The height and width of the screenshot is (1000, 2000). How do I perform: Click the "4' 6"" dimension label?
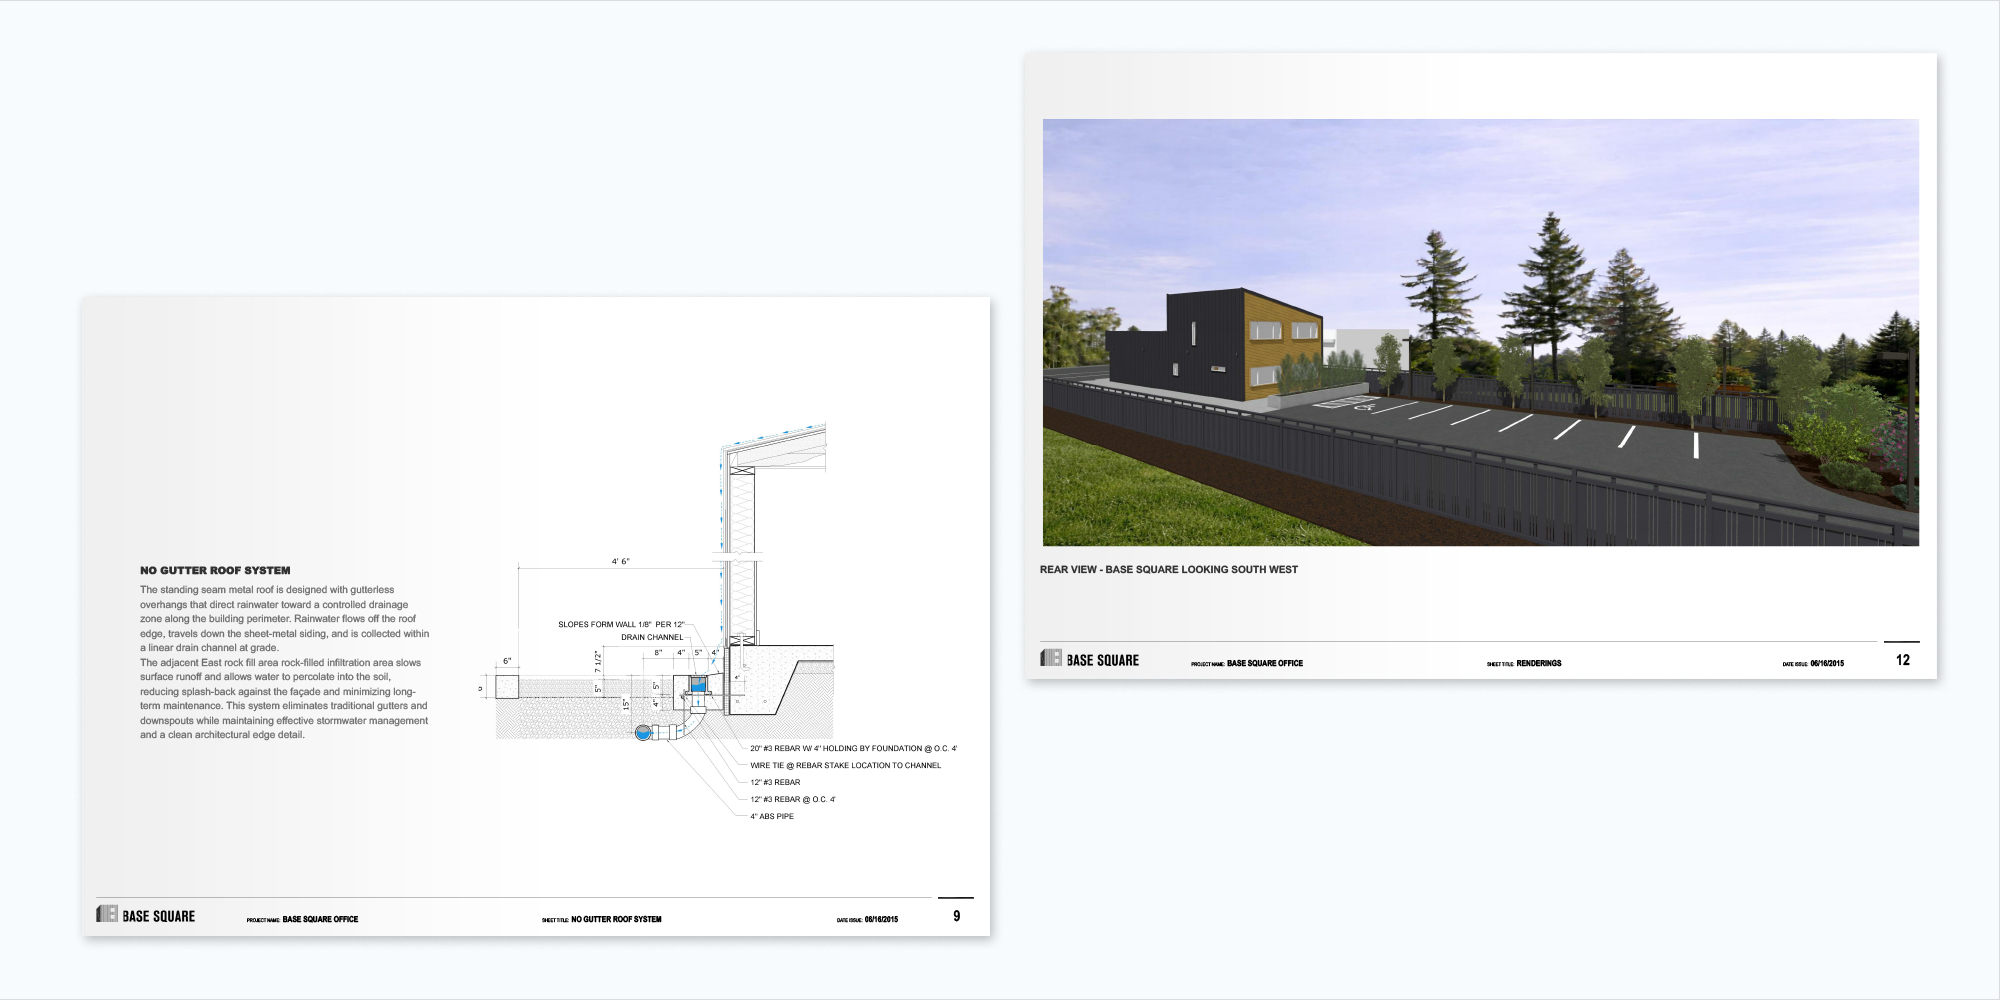pyautogui.click(x=621, y=562)
